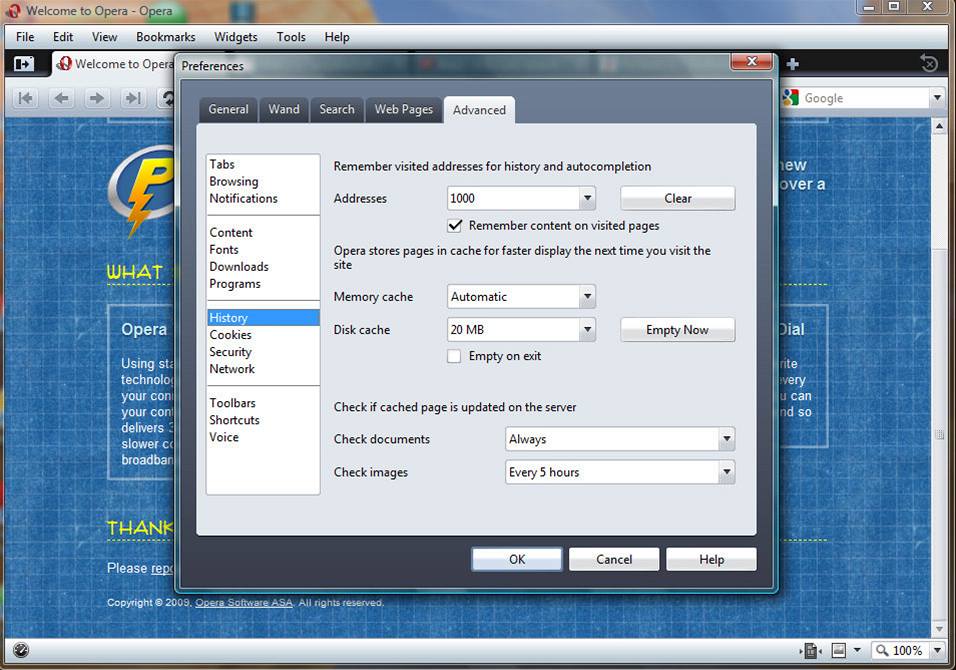Click the Forward arrow button
Viewport: 956px width, 670px height.
[97, 98]
